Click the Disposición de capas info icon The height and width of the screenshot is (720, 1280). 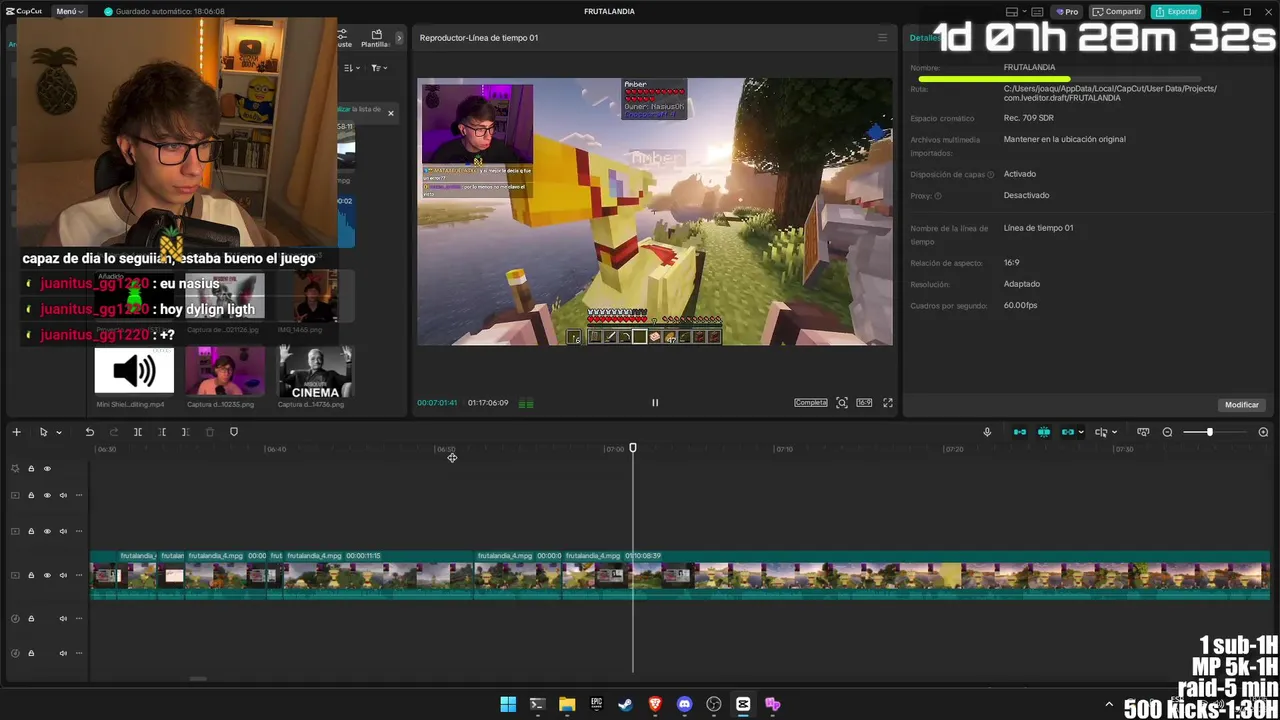pyautogui.click(x=991, y=175)
